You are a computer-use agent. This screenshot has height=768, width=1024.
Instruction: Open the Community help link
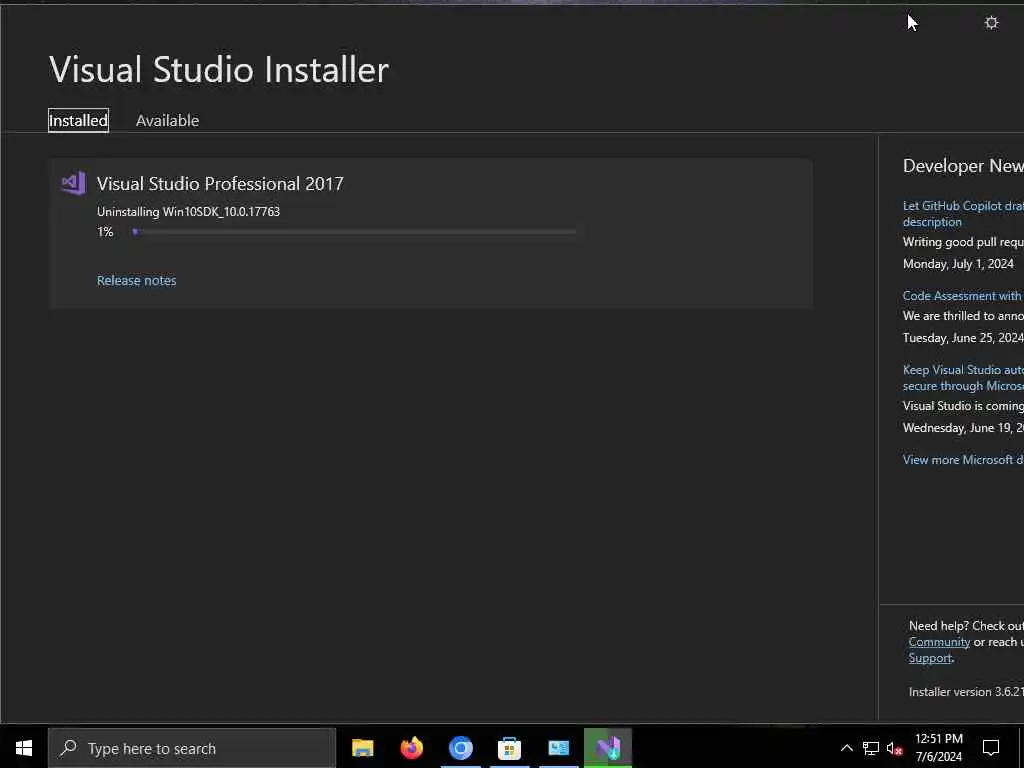[939, 642]
